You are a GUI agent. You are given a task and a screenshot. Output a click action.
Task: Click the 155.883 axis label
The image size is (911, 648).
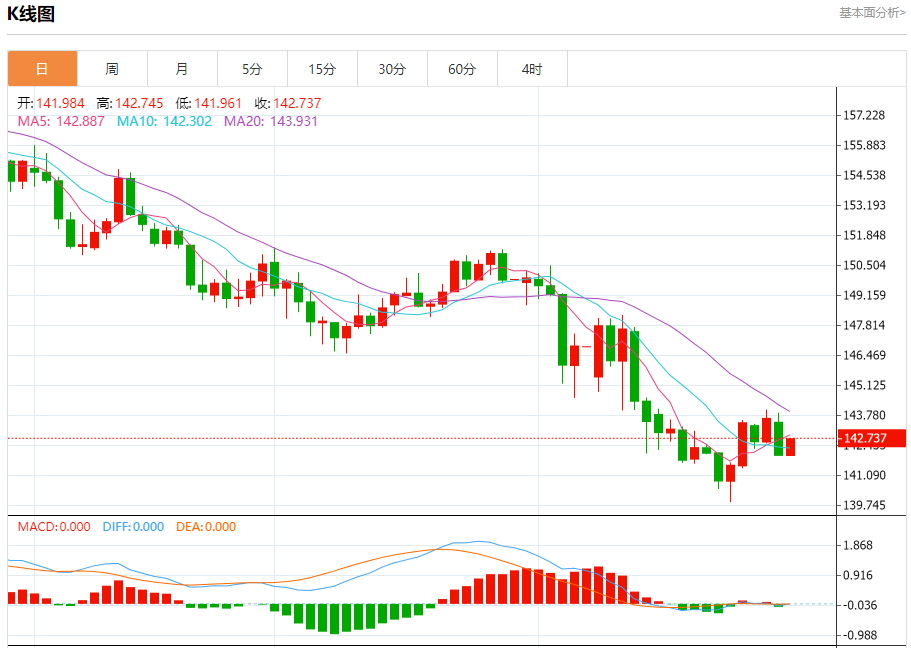click(865, 145)
